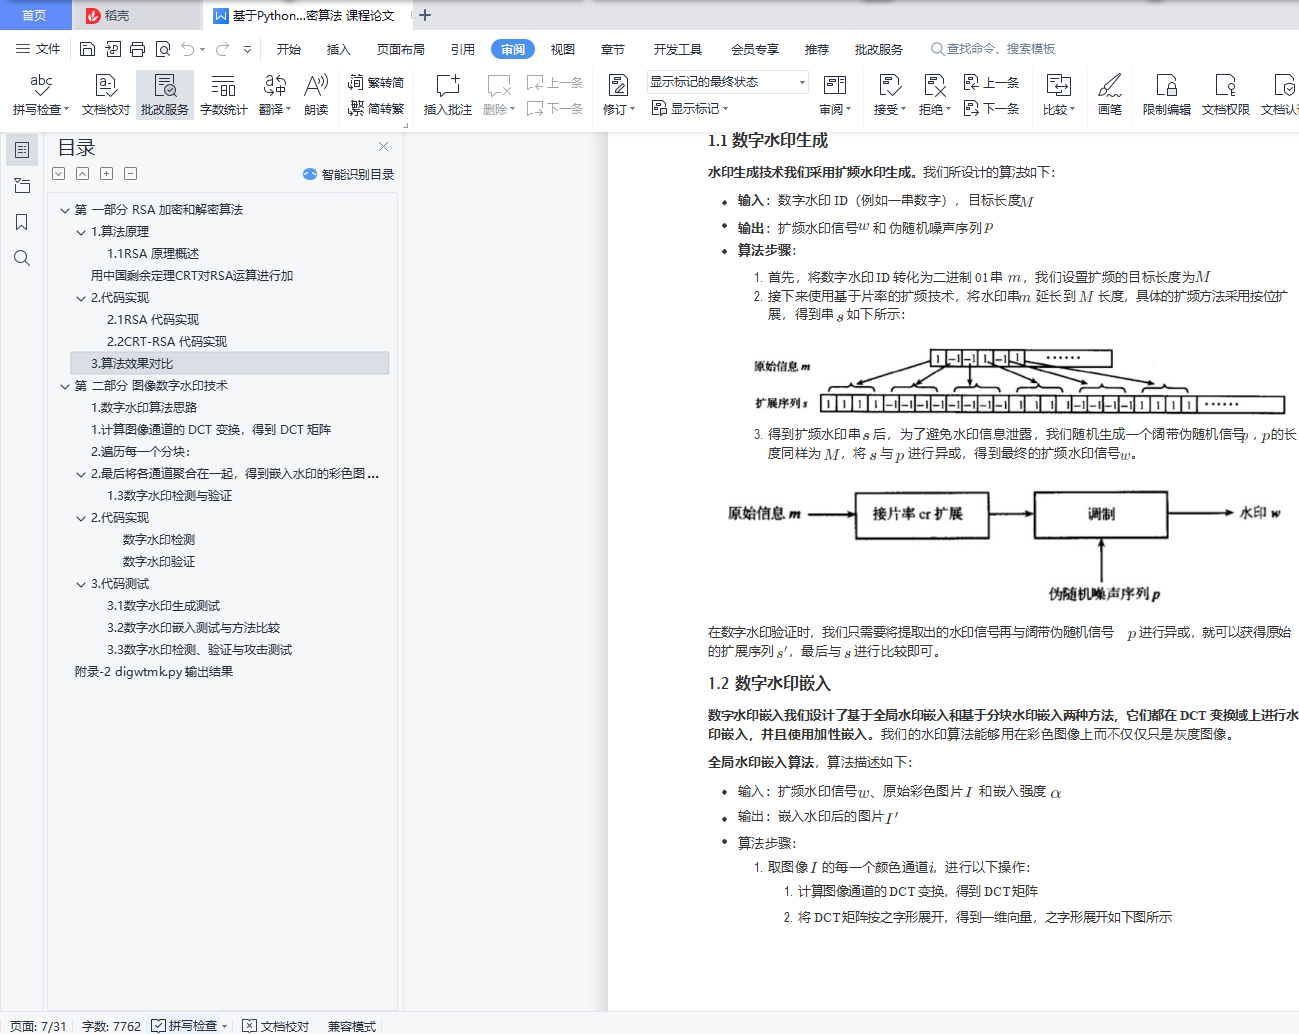Open the 拼写检查 spell check tool
This screenshot has height=1034, width=1299.
[40, 94]
